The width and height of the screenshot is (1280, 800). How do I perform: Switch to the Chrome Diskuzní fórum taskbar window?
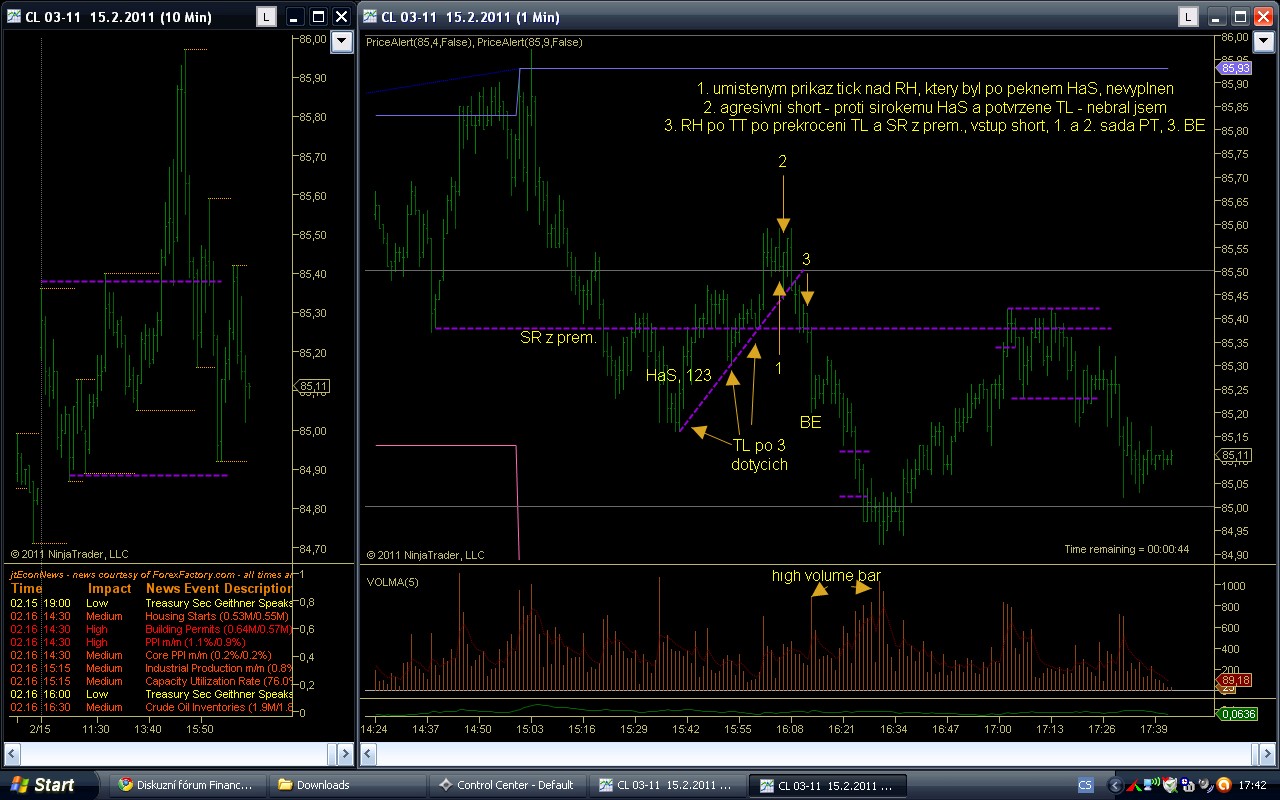click(x=188, y=785)
